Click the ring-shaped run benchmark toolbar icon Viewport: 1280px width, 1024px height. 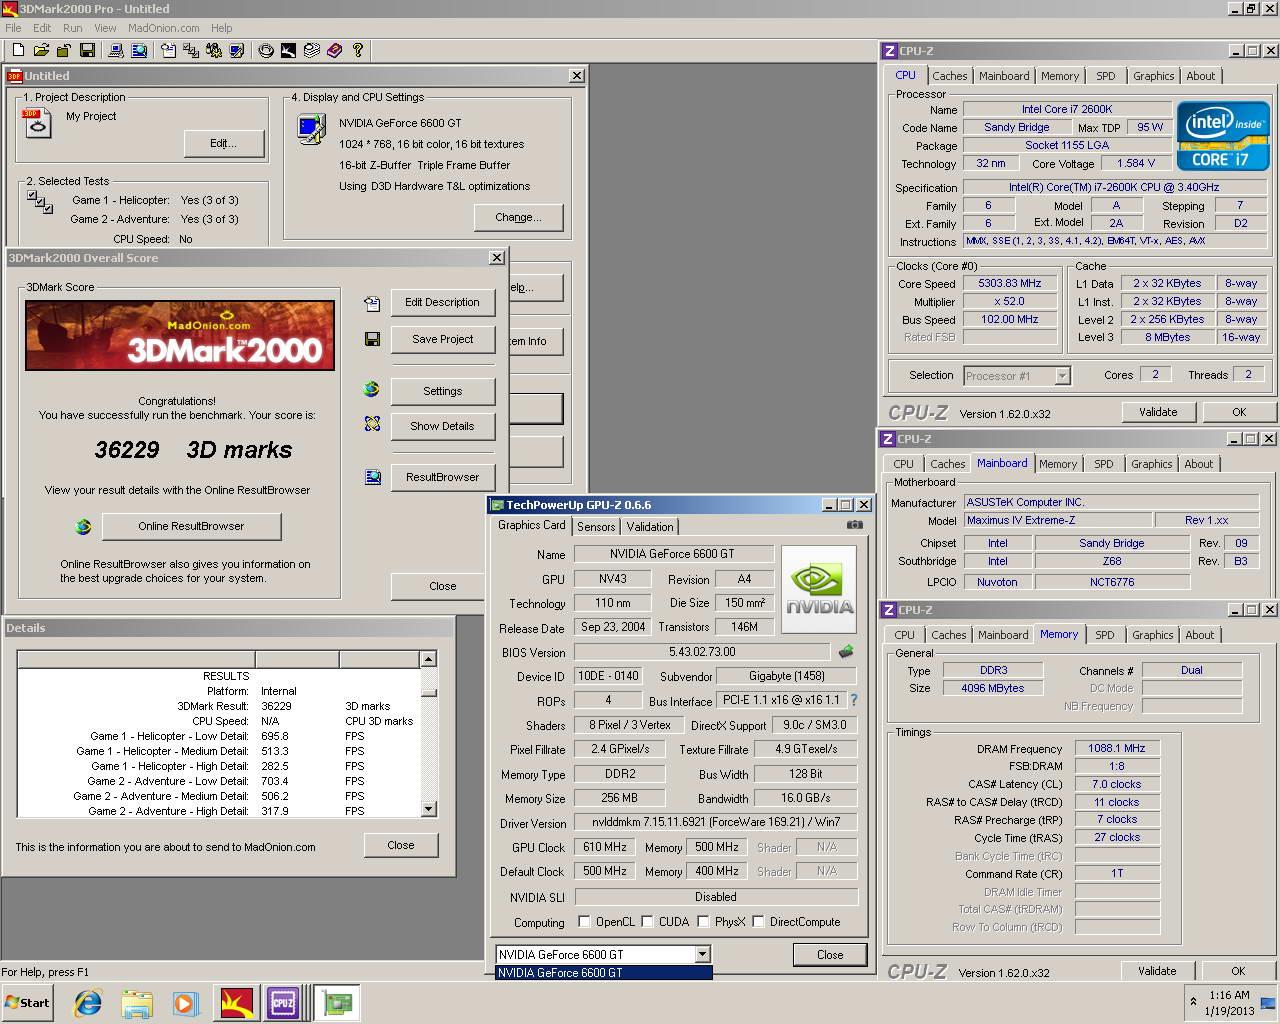point(266,50)
